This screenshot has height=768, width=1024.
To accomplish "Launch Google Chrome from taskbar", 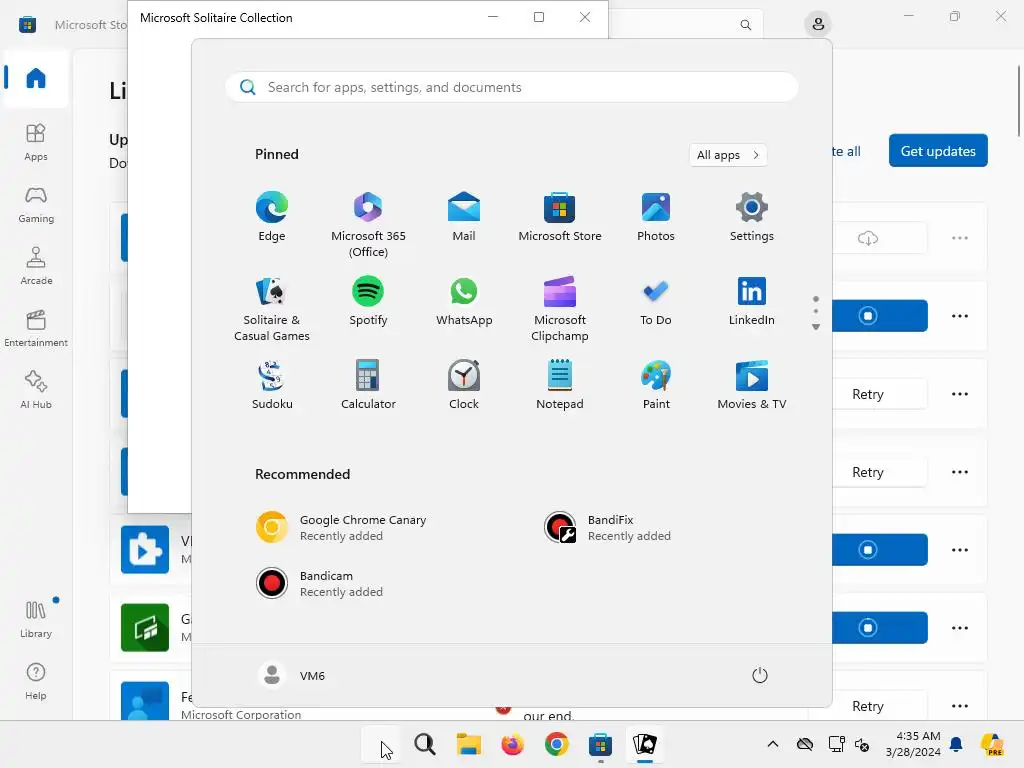I will coord(556,744).
